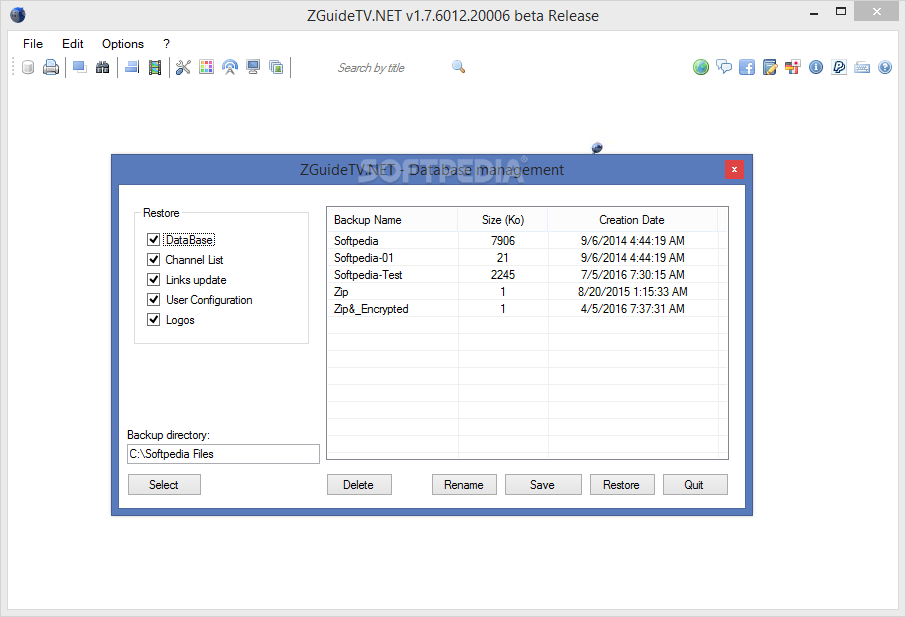
Task: Click the stacked pictures toolbar icon
Action: point(276,68)
